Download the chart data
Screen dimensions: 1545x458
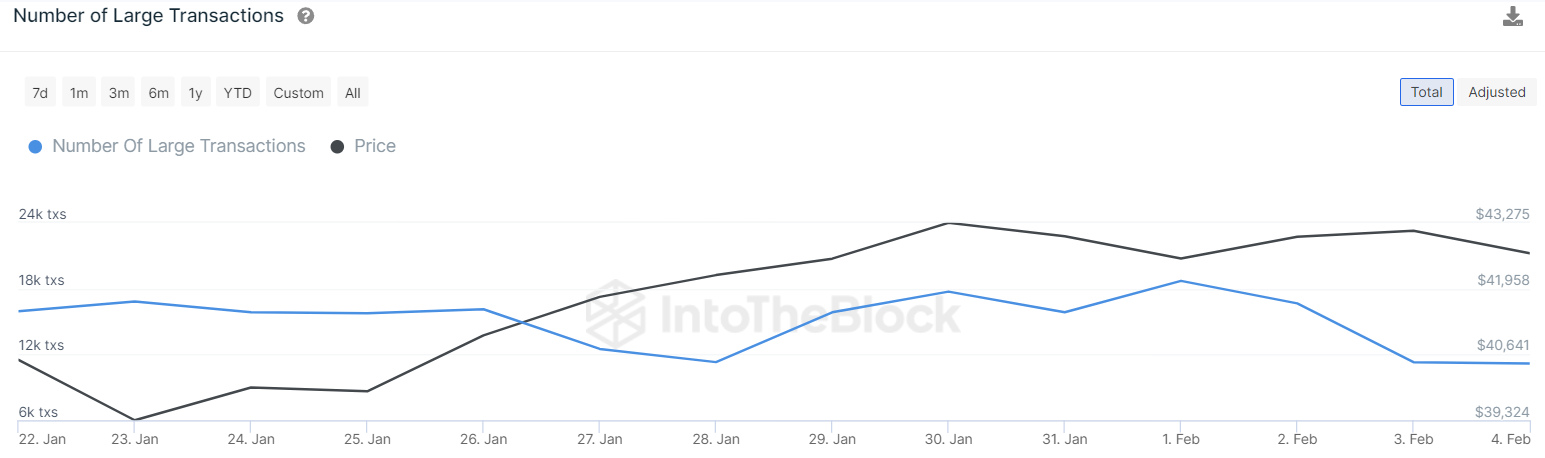pyautogui.click(x=1513, y=16)
